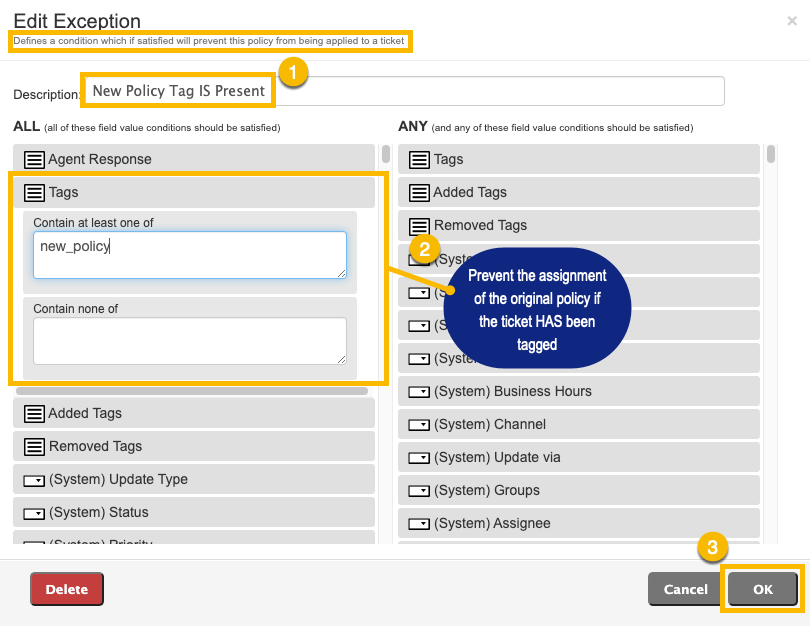Click the 'Description:' label

pyautogui.click(x=46, y=95)
